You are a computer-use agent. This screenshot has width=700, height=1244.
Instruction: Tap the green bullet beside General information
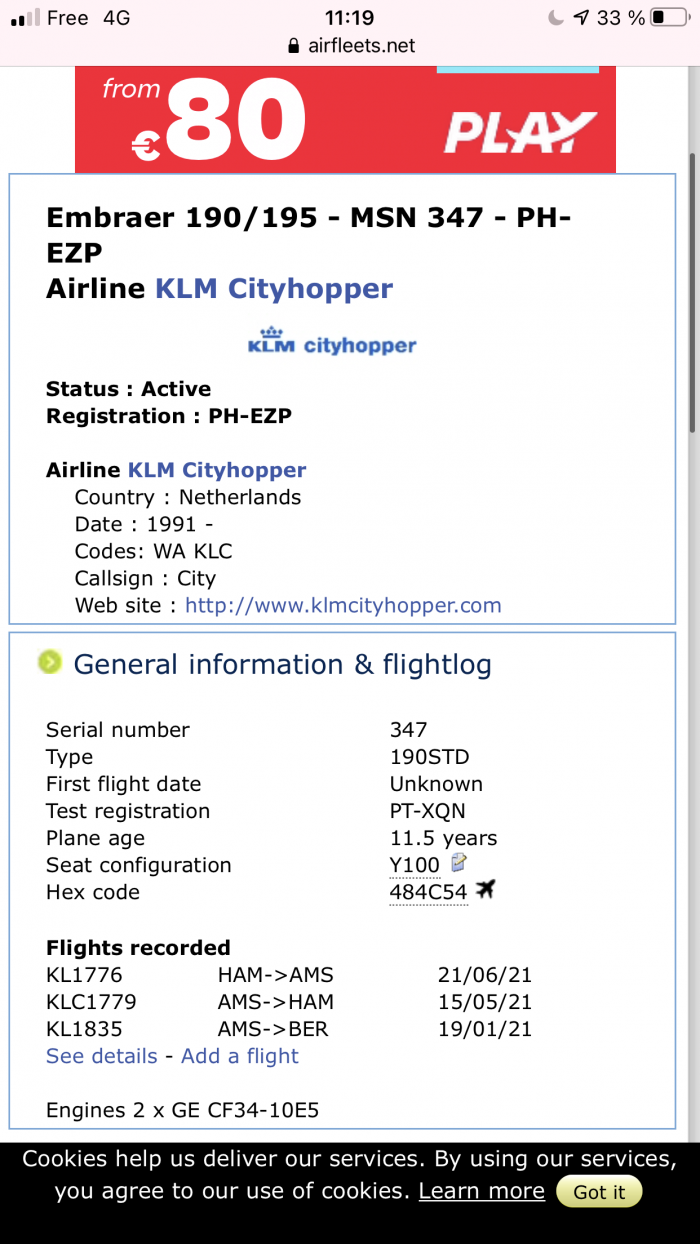click(x=49, y=662)
